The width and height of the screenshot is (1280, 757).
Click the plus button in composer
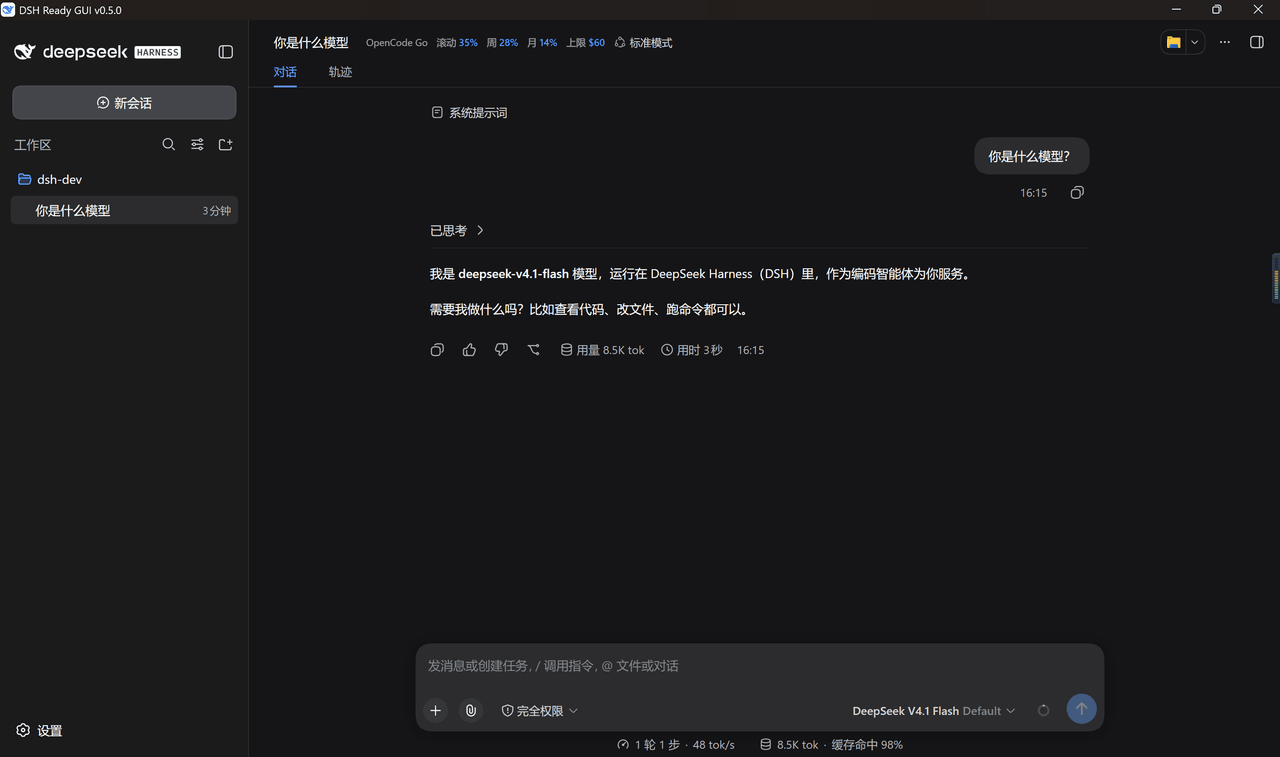[x=435, y=711]
